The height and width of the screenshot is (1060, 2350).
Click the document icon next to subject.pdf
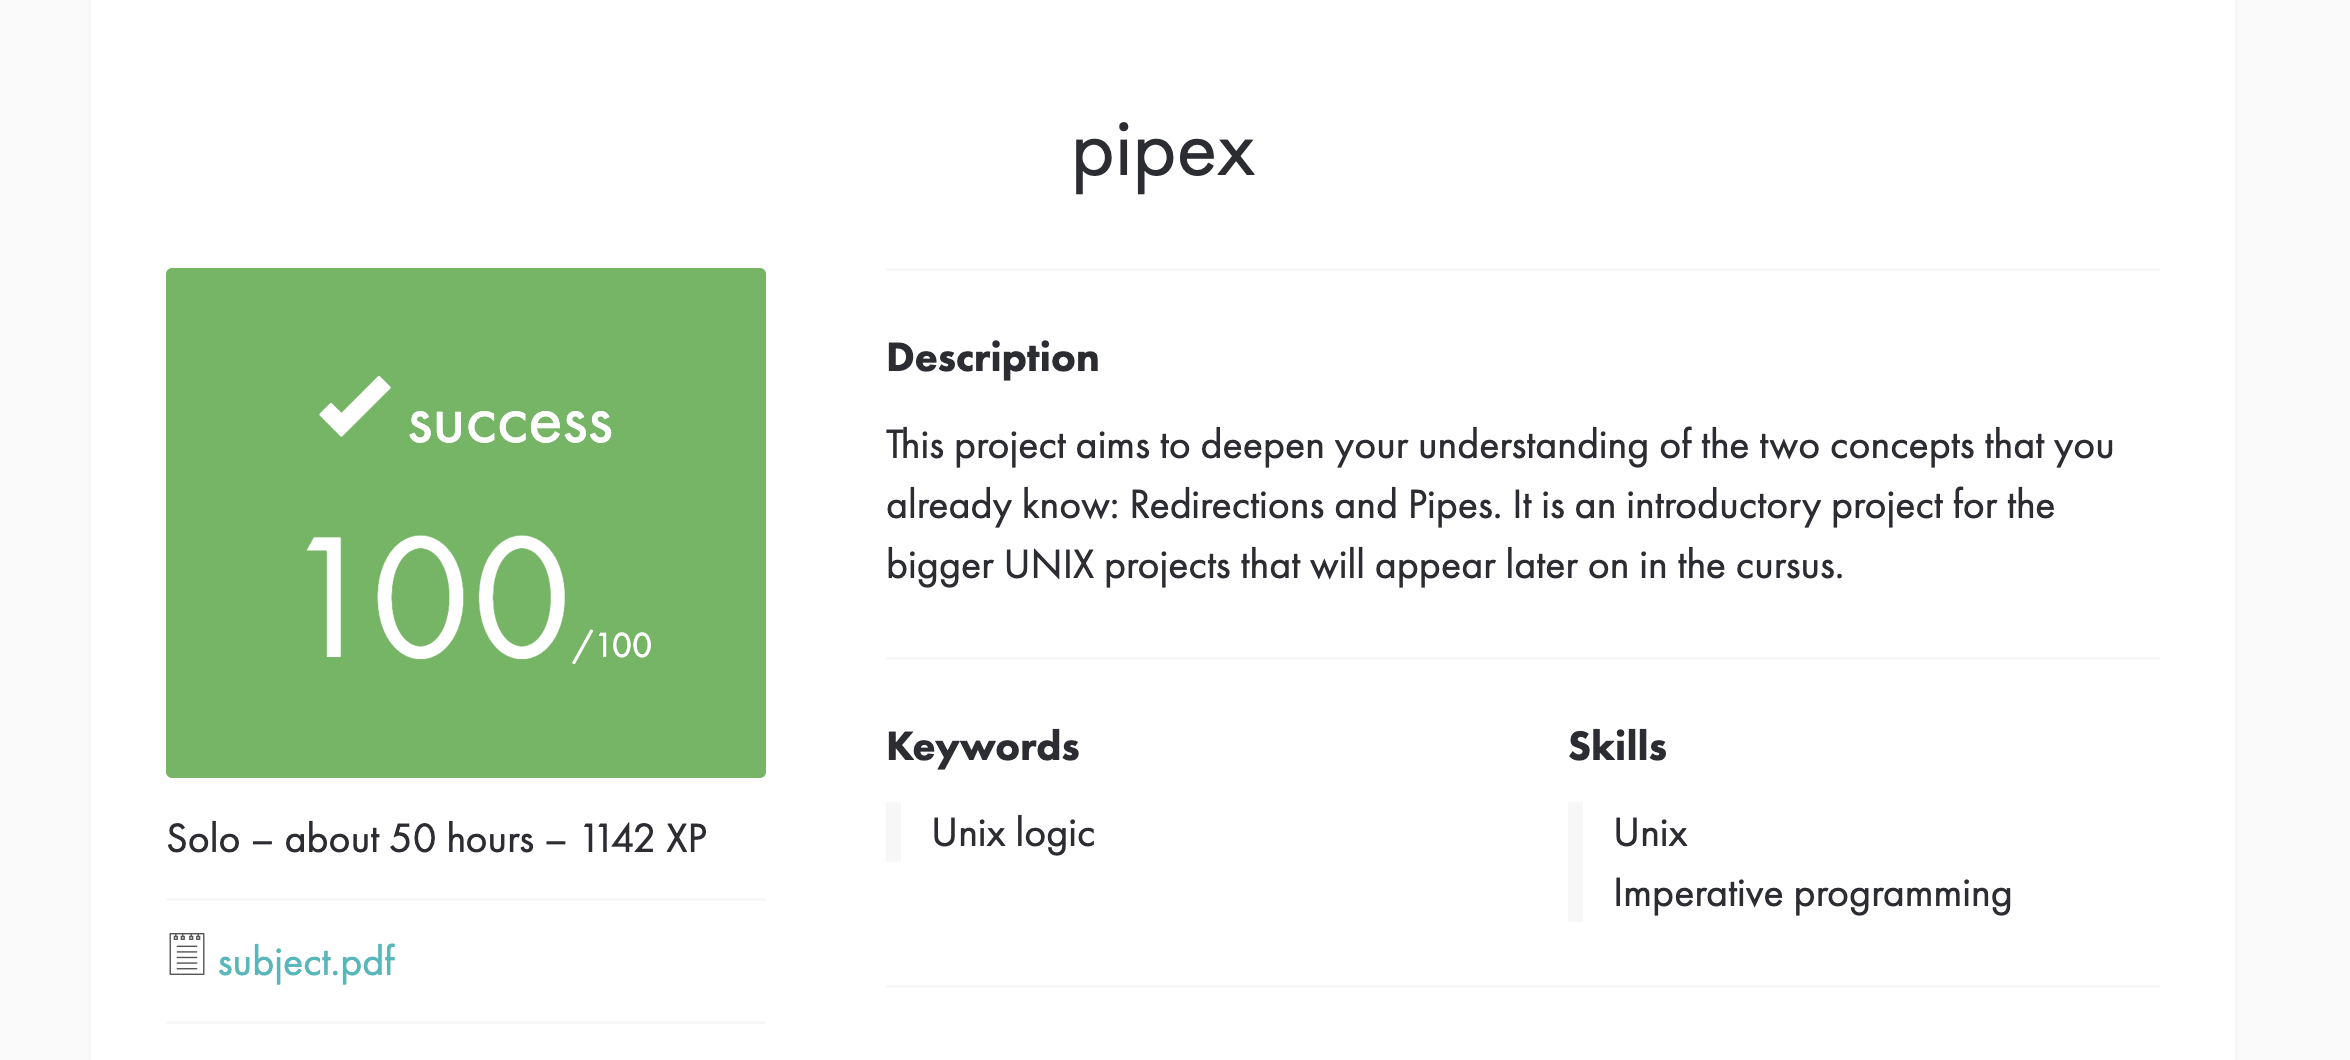(186, 958)
